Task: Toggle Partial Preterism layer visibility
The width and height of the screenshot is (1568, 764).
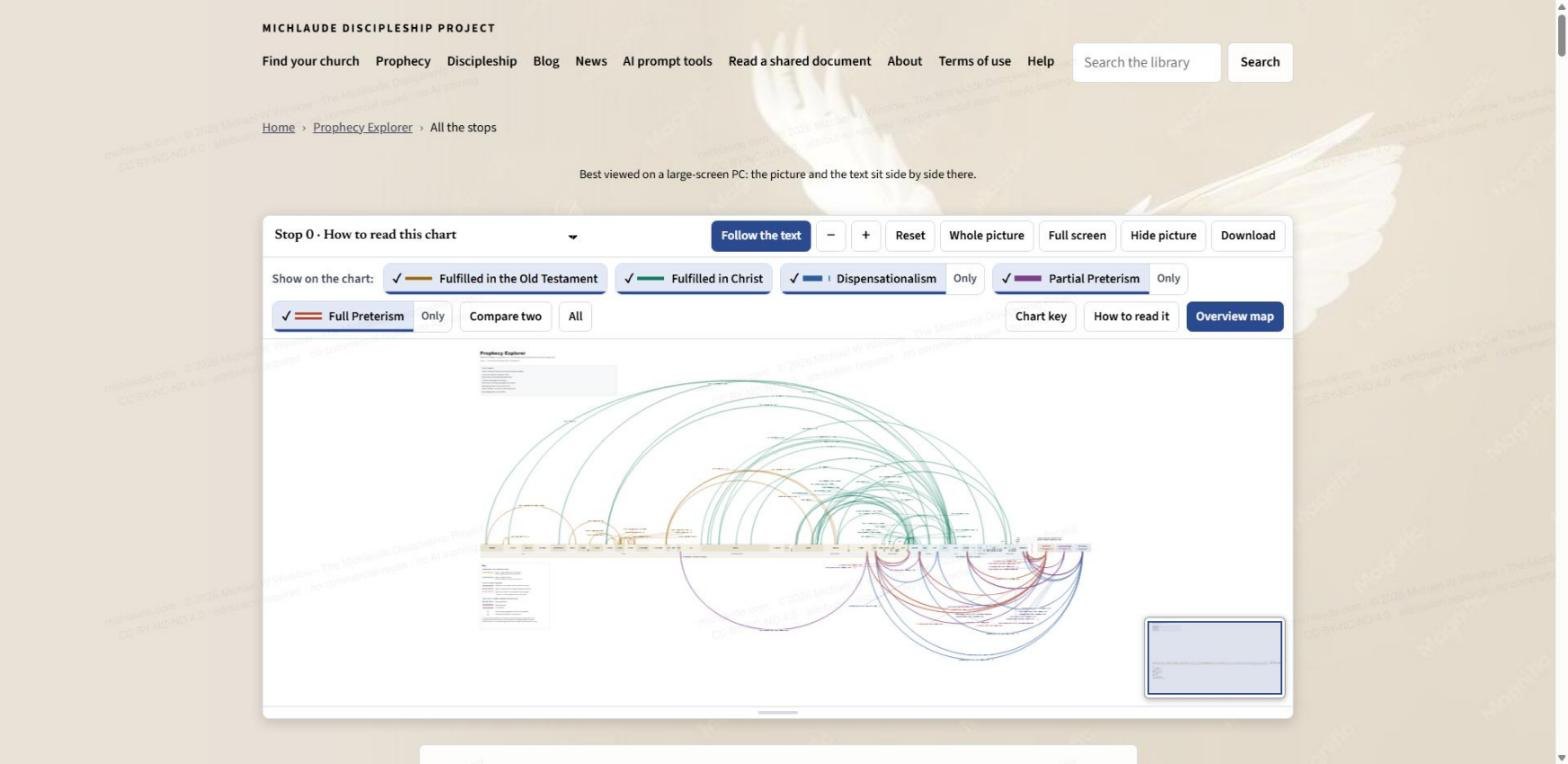Action: coord(1071,279)
